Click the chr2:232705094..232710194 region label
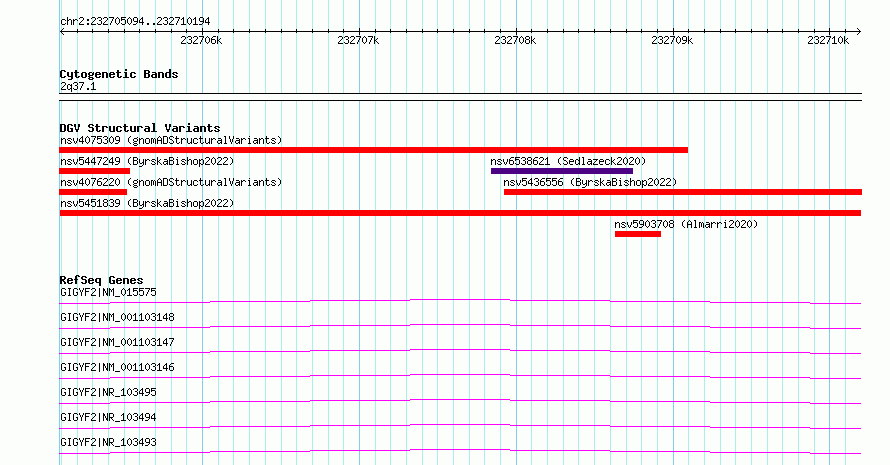The height and width of the screenshot is (465, 890). pos(135,21)
